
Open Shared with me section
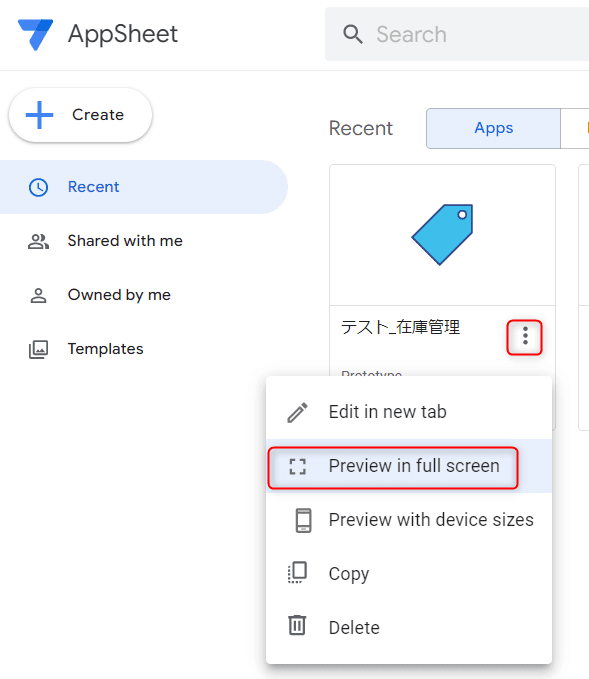(143, 241)
